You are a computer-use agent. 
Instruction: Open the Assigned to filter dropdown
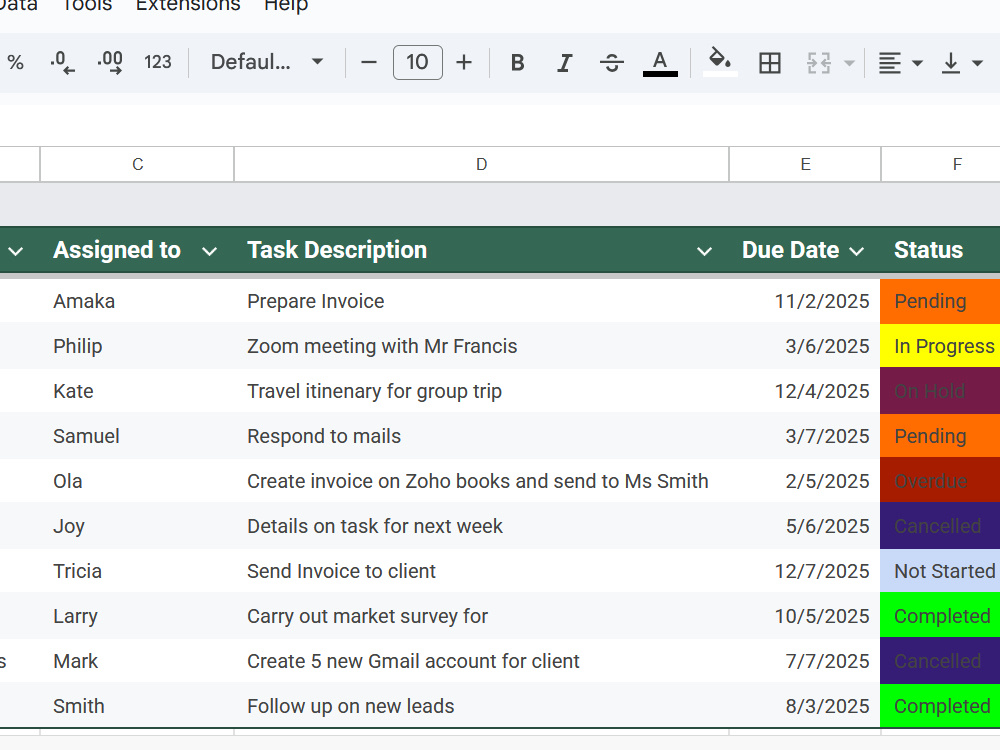click(x=209, y=251)
